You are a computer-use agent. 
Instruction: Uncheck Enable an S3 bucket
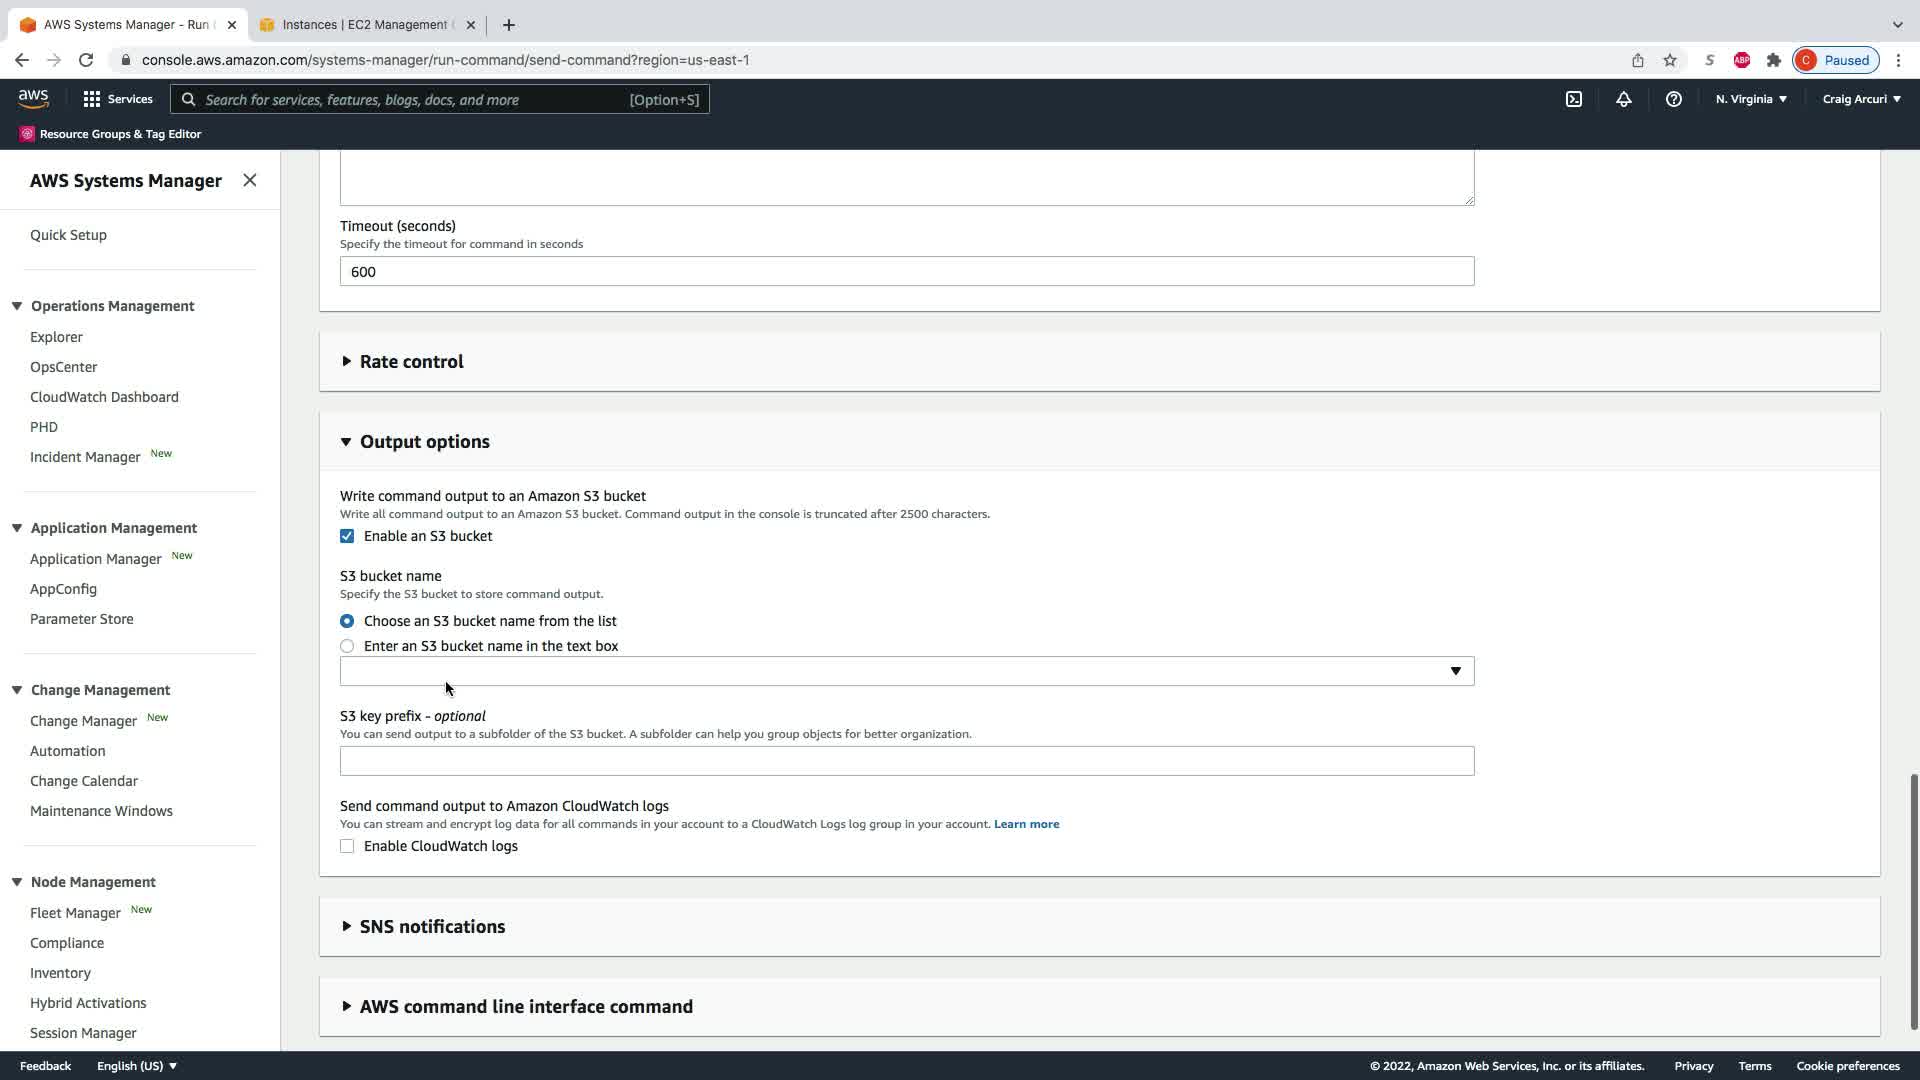coord(347,536)
